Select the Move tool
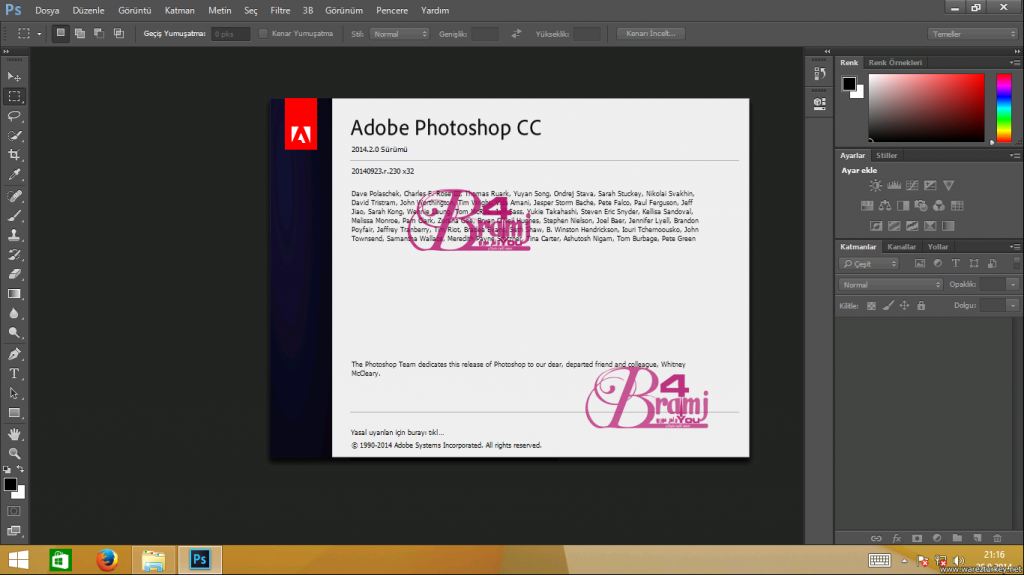Screen dimensions: 1024x575 pos(14,76)
